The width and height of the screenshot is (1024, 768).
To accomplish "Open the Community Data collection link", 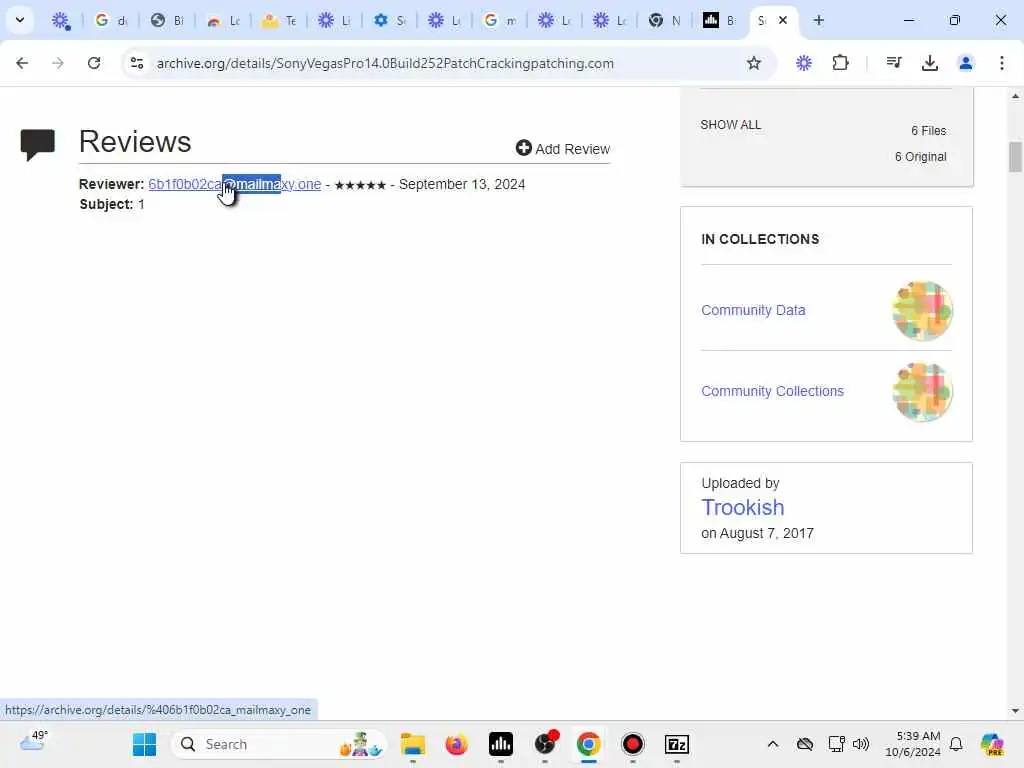I will click(753, 310).
